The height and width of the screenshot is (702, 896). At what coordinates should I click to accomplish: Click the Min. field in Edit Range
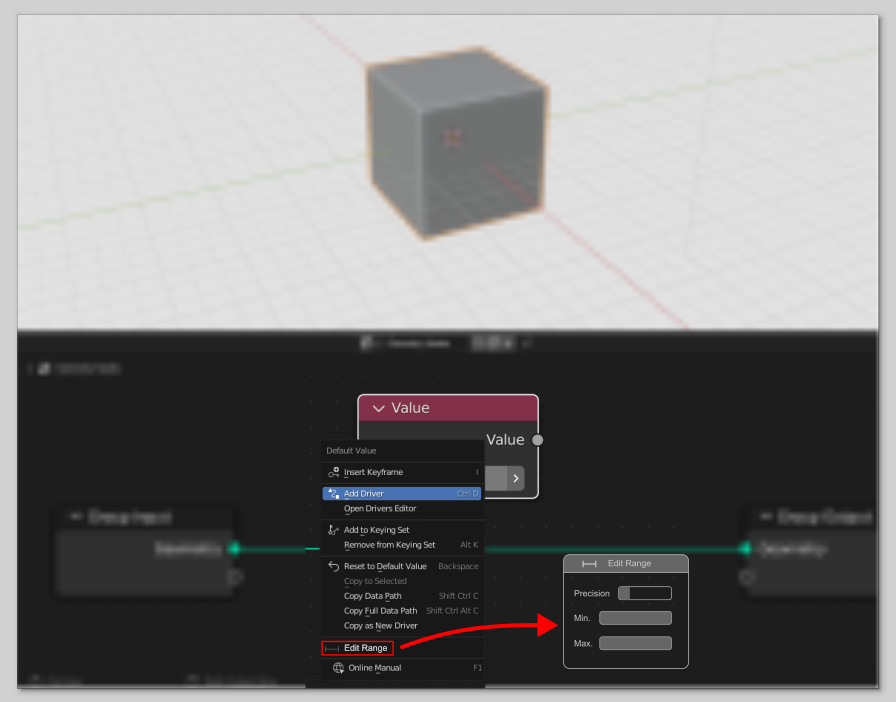(635, 618)
